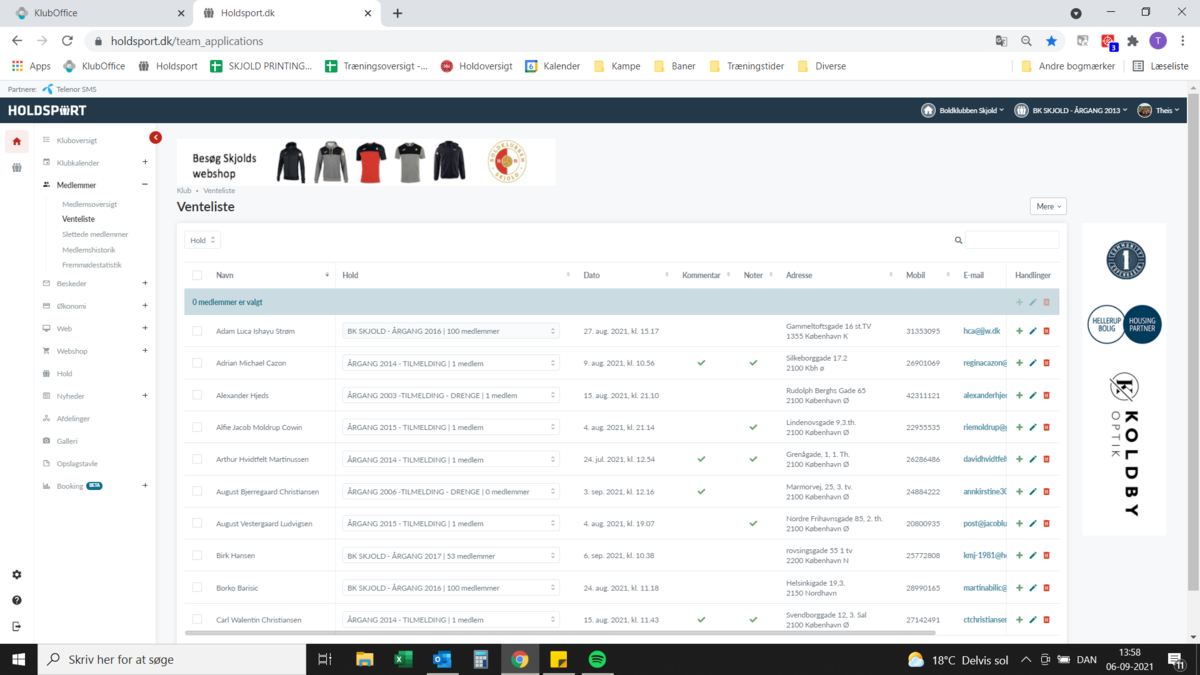The image size is (1200, 675).
Task: Delete Borko Barisic with trash icon
Action: click(x=1047, y=587)
